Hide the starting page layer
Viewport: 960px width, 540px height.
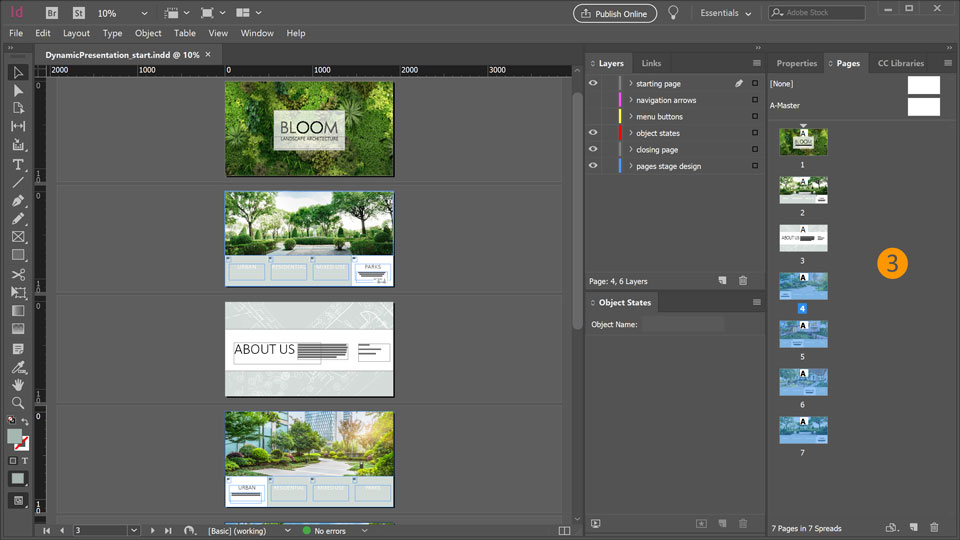pyautogui.click(x=593, y=84)
